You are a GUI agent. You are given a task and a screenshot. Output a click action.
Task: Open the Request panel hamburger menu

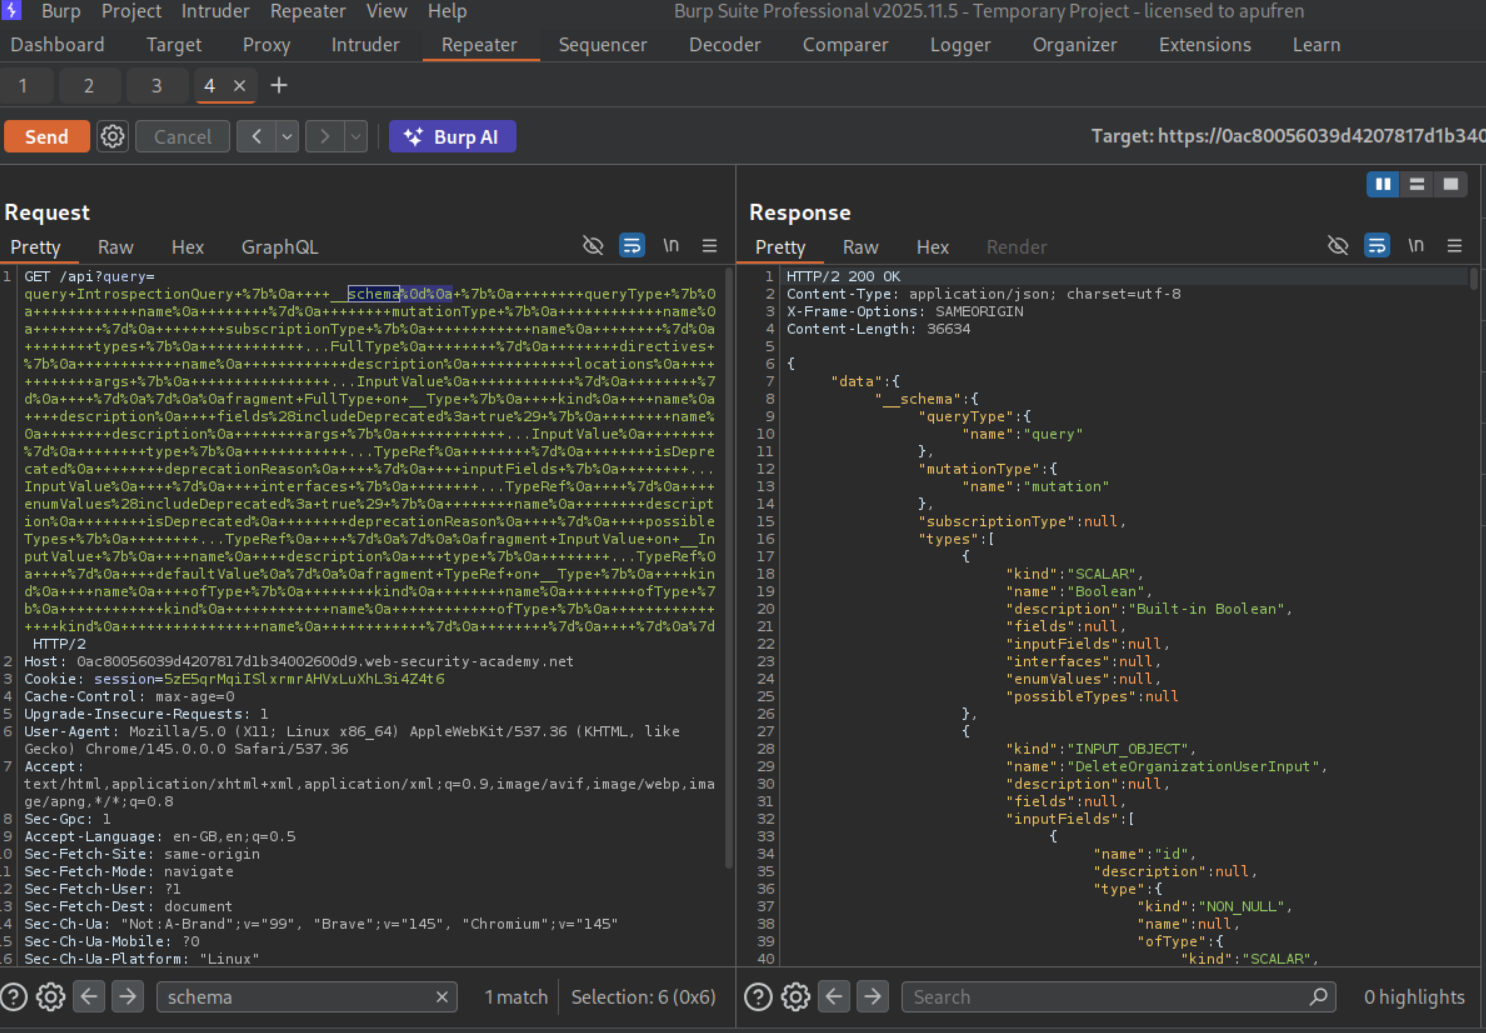click(709, 246)
